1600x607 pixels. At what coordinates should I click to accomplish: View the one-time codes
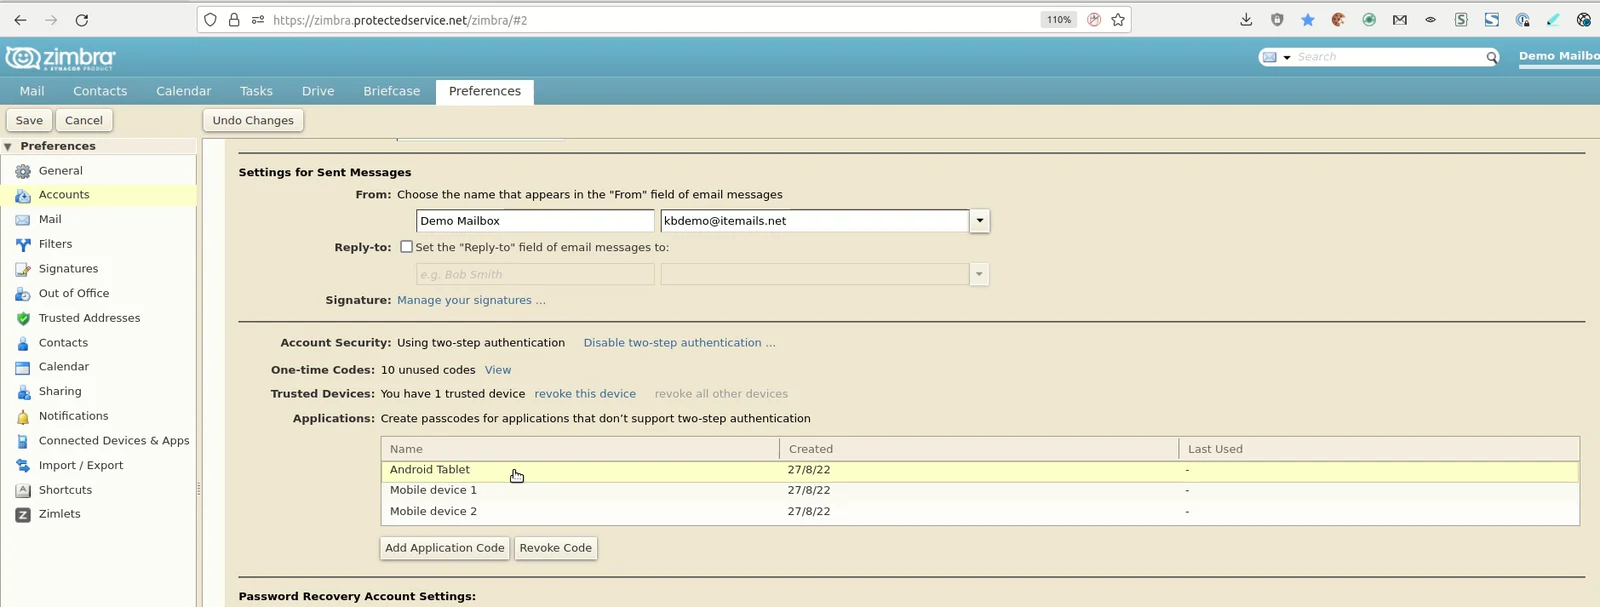tap(498, 370)
